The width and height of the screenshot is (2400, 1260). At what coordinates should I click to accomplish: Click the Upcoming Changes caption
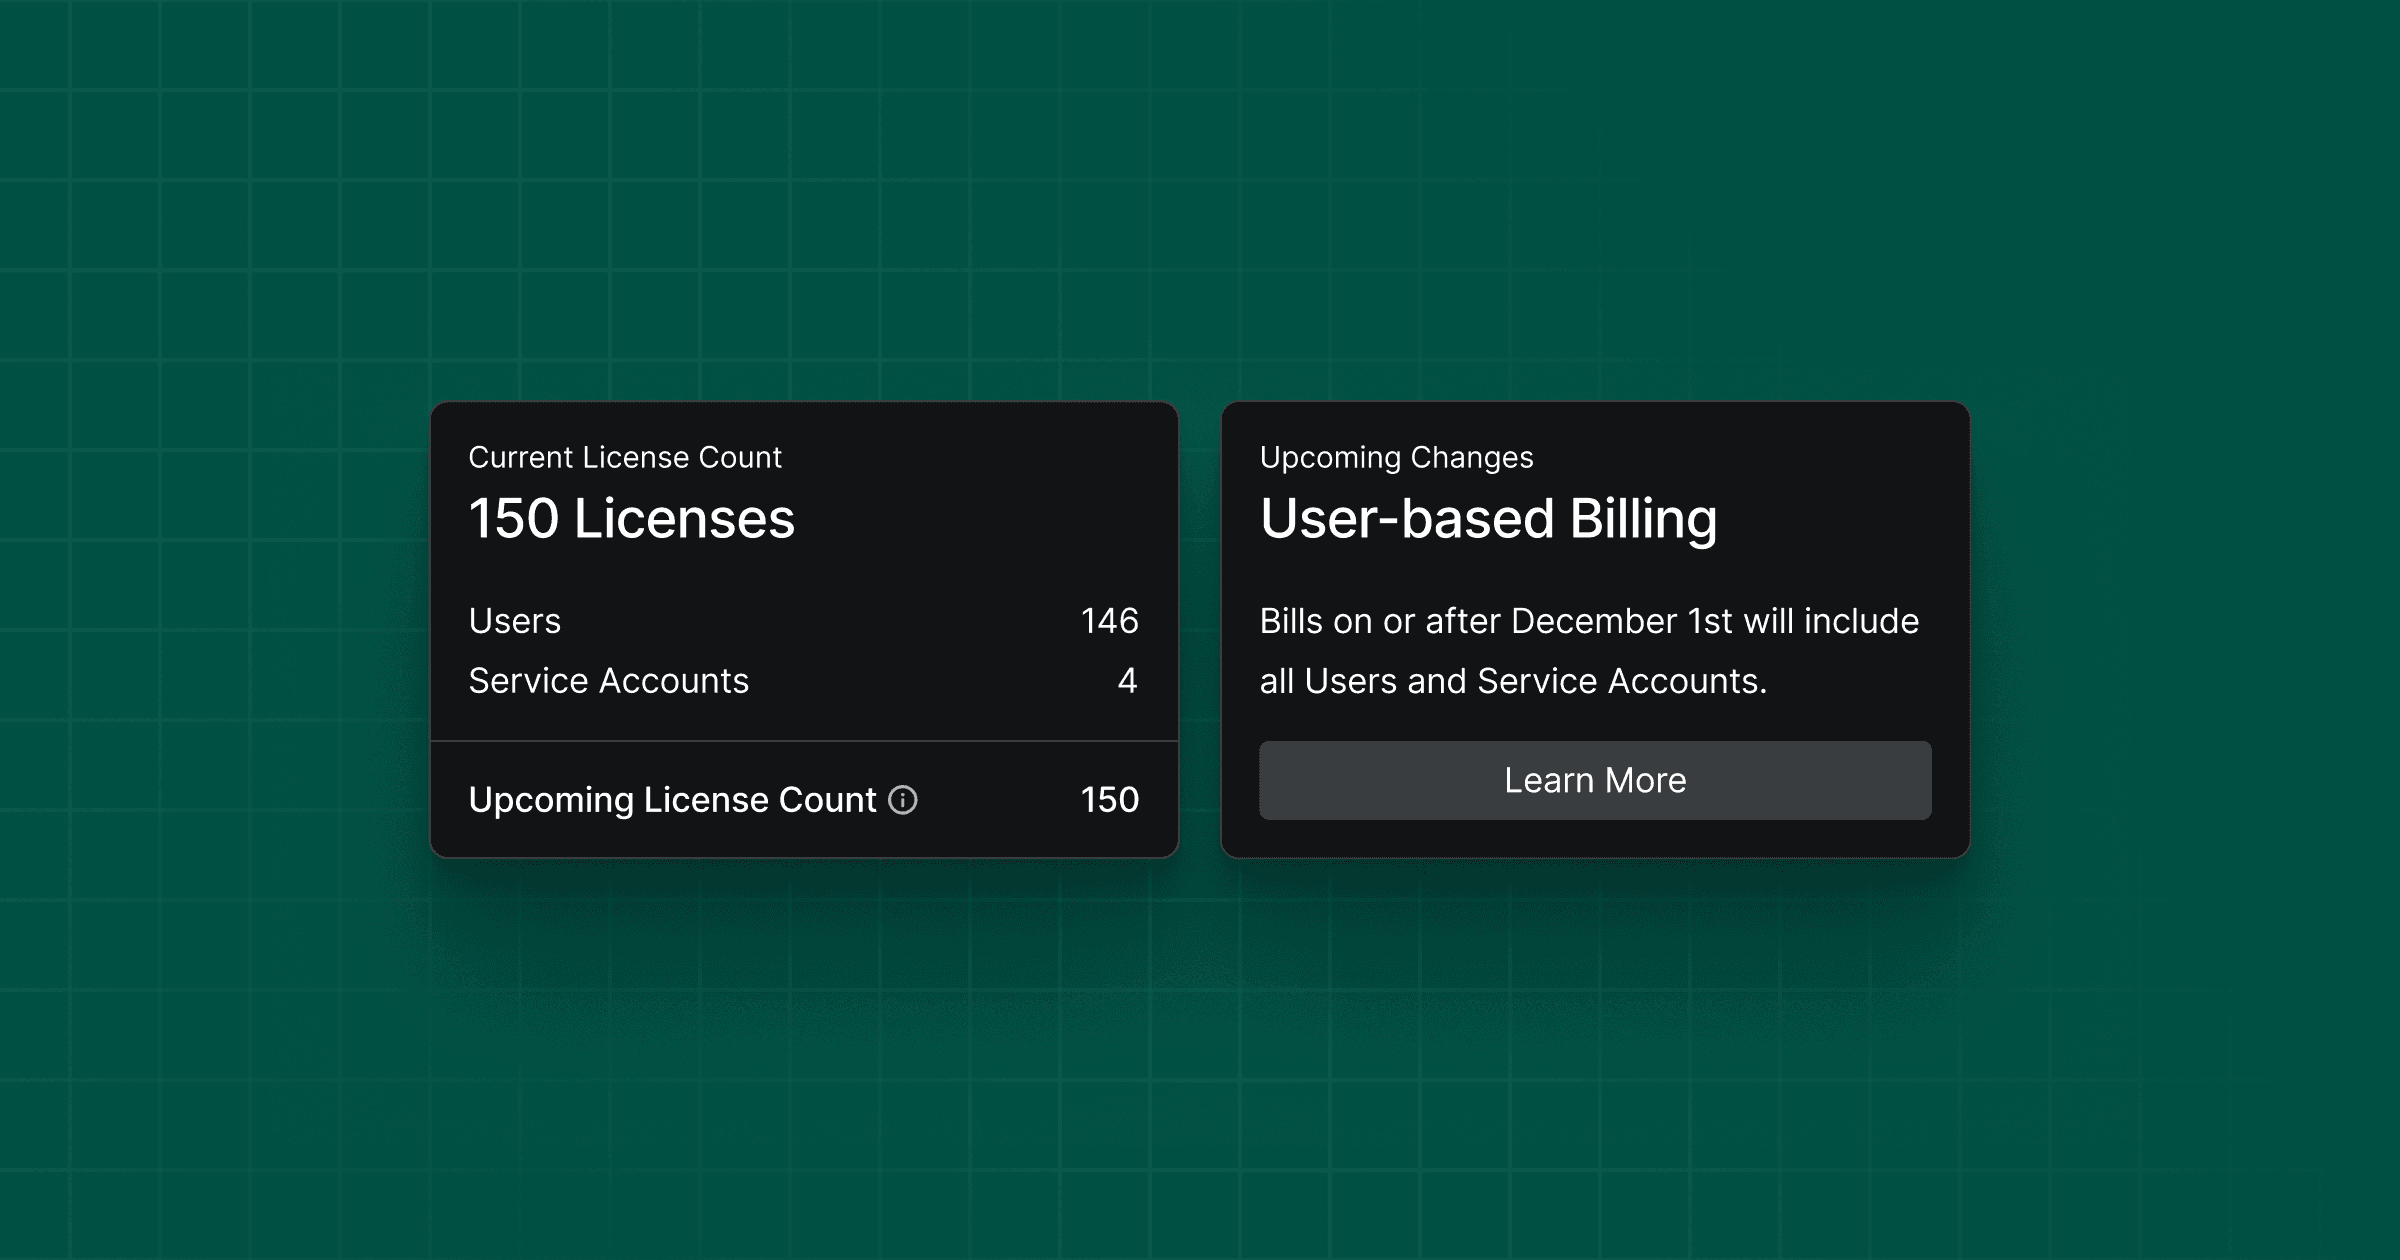point(1396,457)
